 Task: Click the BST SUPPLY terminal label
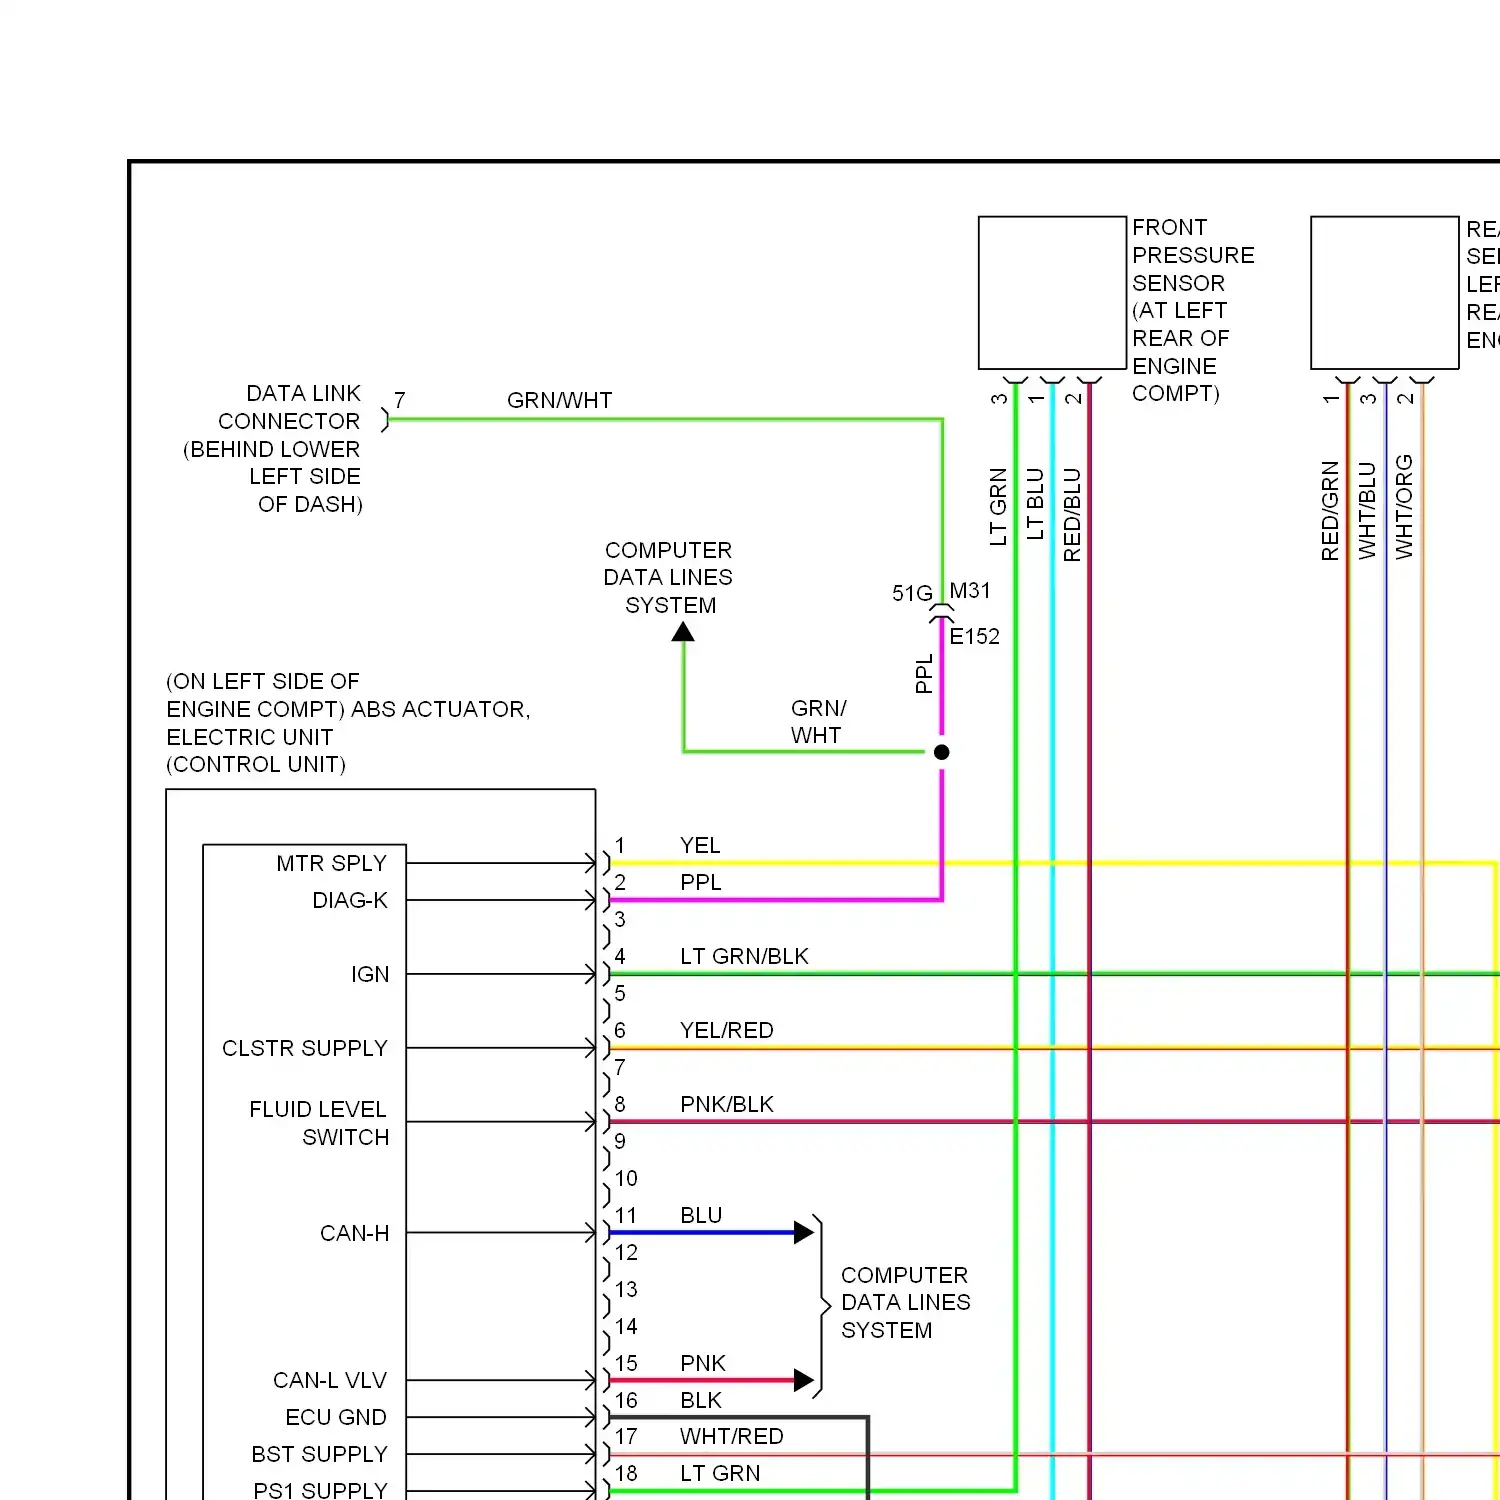pyautogui.click(x=319, y=1454)
